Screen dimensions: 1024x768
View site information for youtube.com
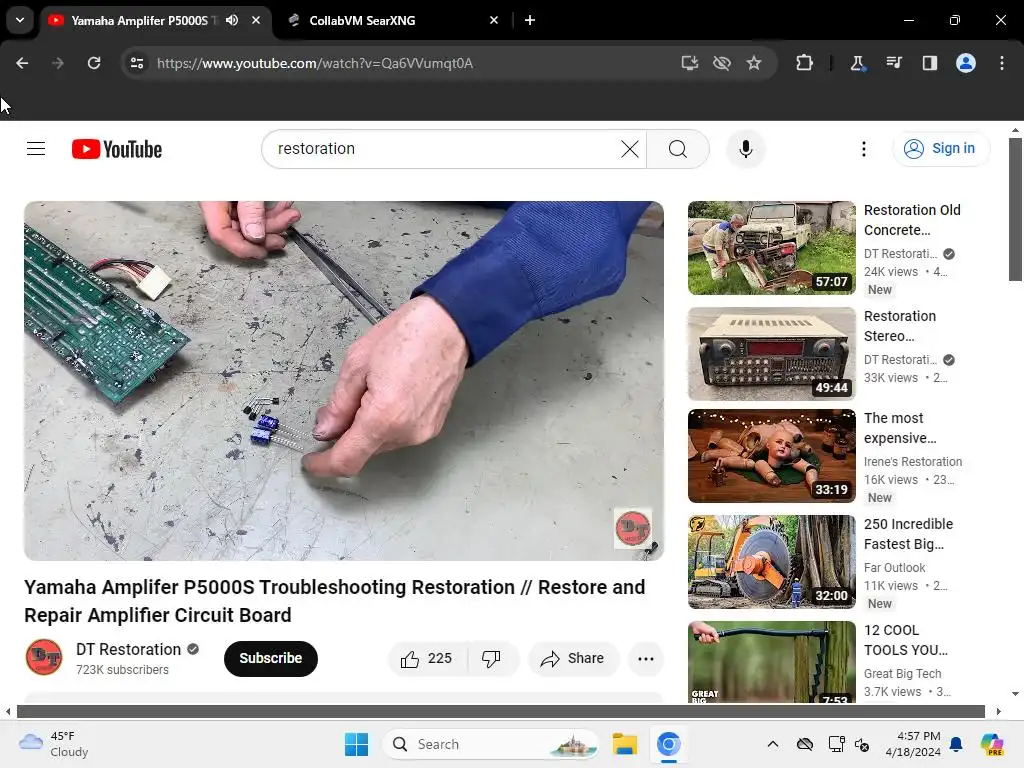tap(137, 63)
